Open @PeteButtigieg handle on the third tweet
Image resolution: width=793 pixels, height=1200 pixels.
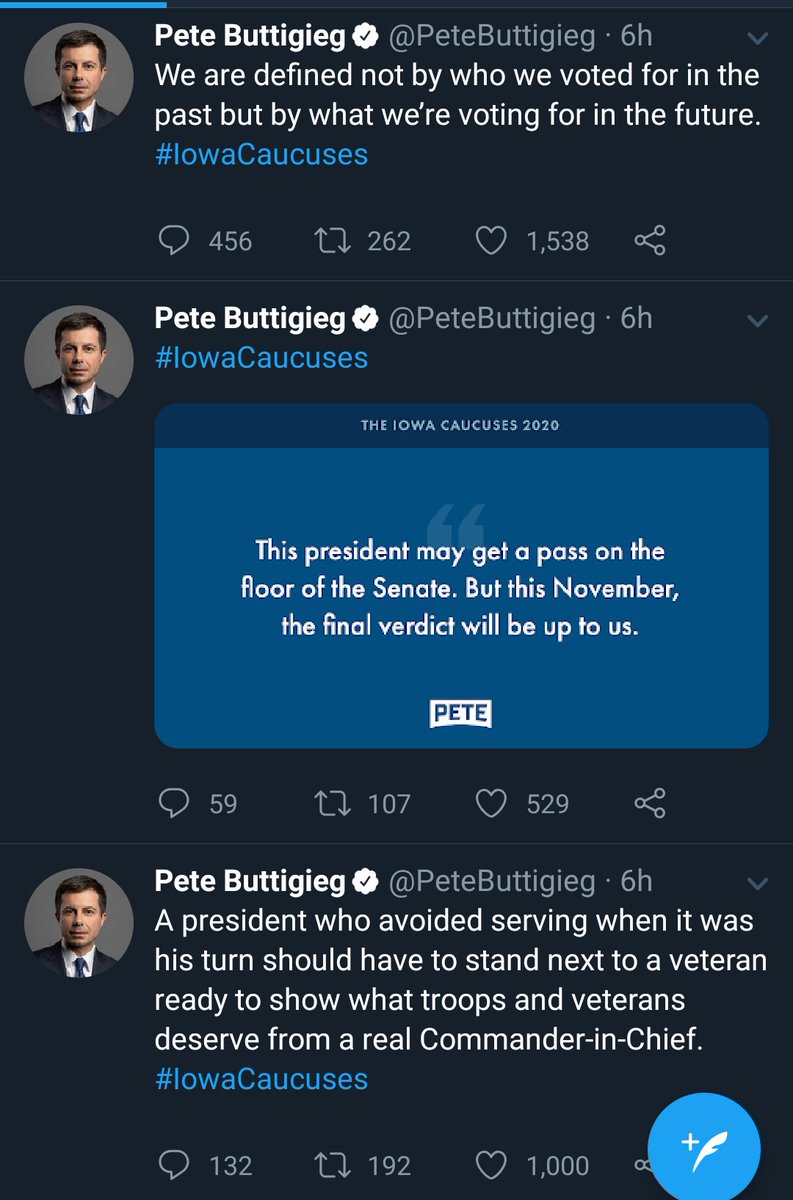pyautogui.click(x=490, y=880)
